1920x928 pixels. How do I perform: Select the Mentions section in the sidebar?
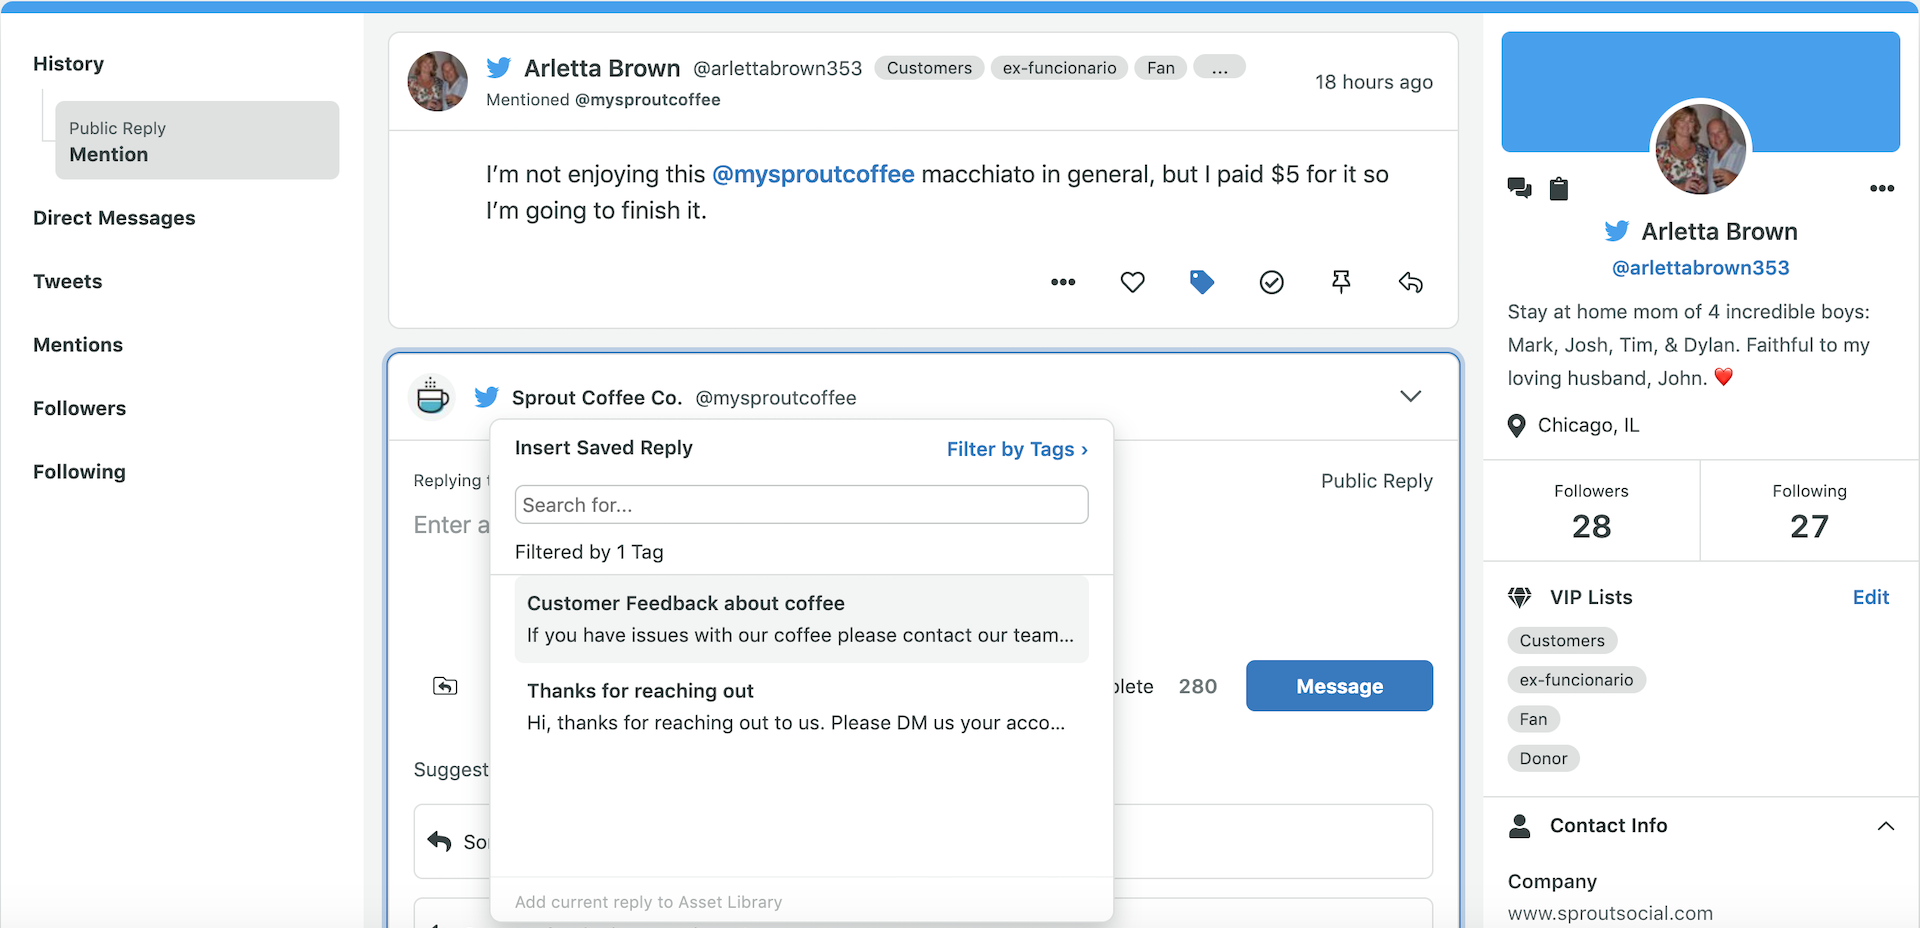pos(77,344)
